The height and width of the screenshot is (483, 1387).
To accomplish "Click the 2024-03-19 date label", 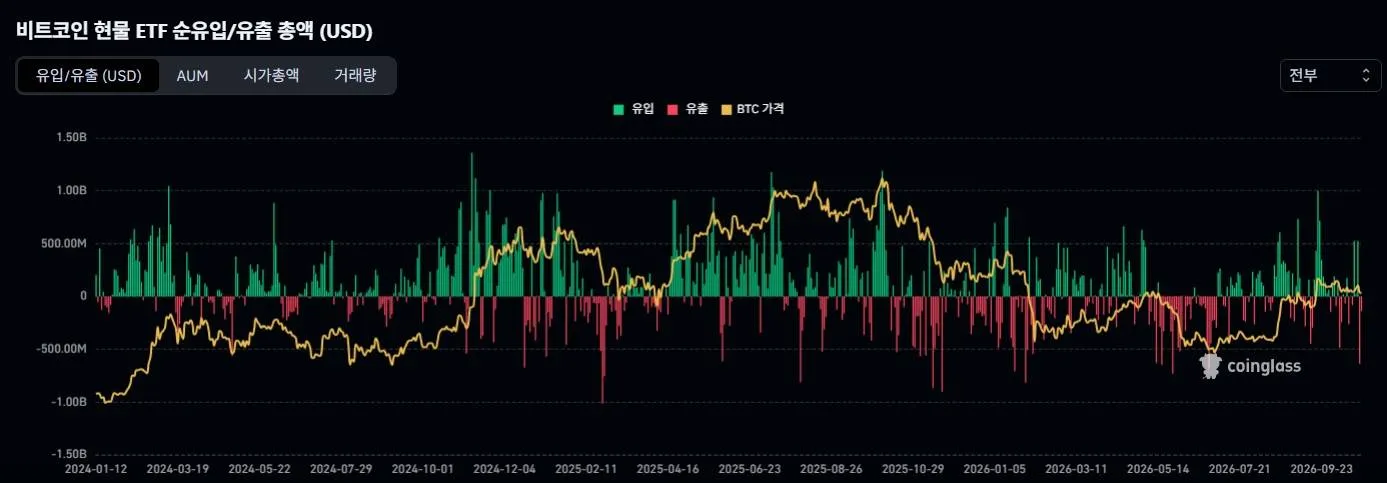I will click(177, 468).
